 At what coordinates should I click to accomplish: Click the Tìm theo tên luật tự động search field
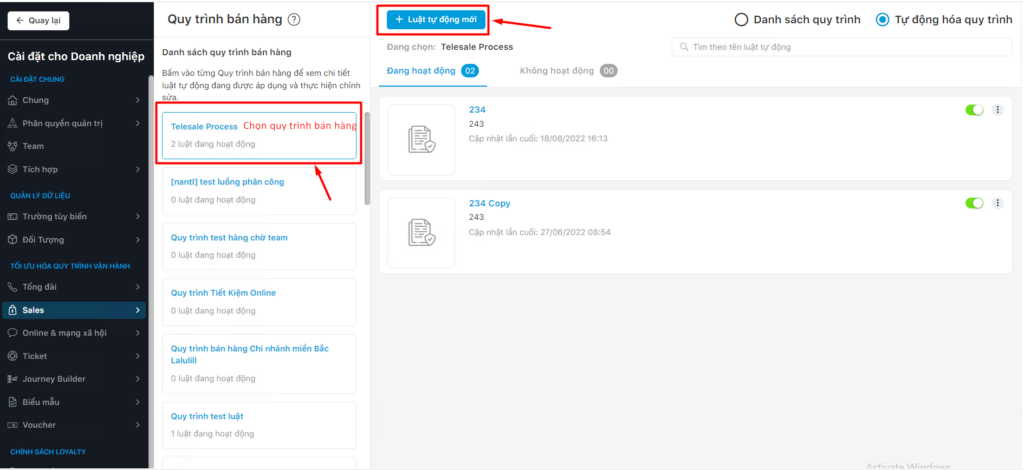point(842,47)
